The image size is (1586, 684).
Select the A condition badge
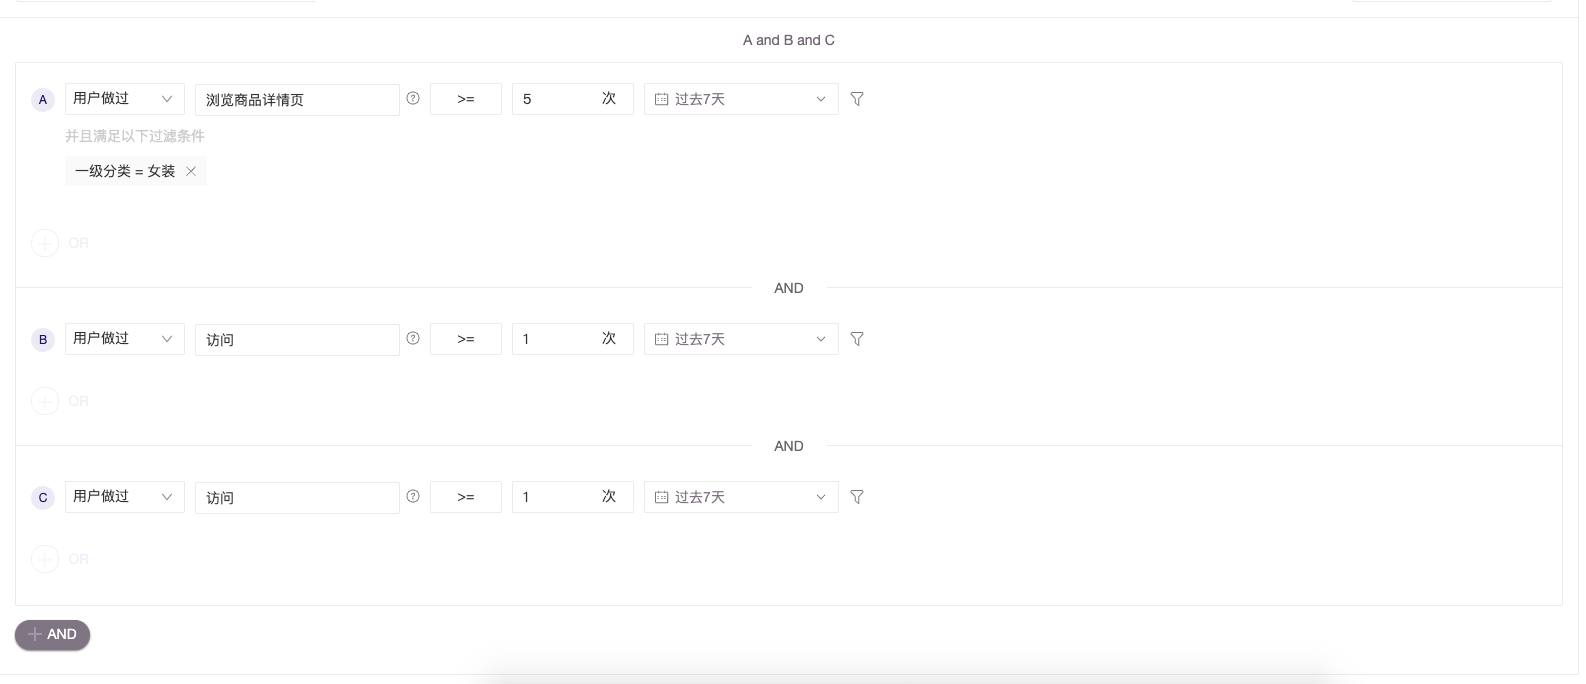coord(43,100)
